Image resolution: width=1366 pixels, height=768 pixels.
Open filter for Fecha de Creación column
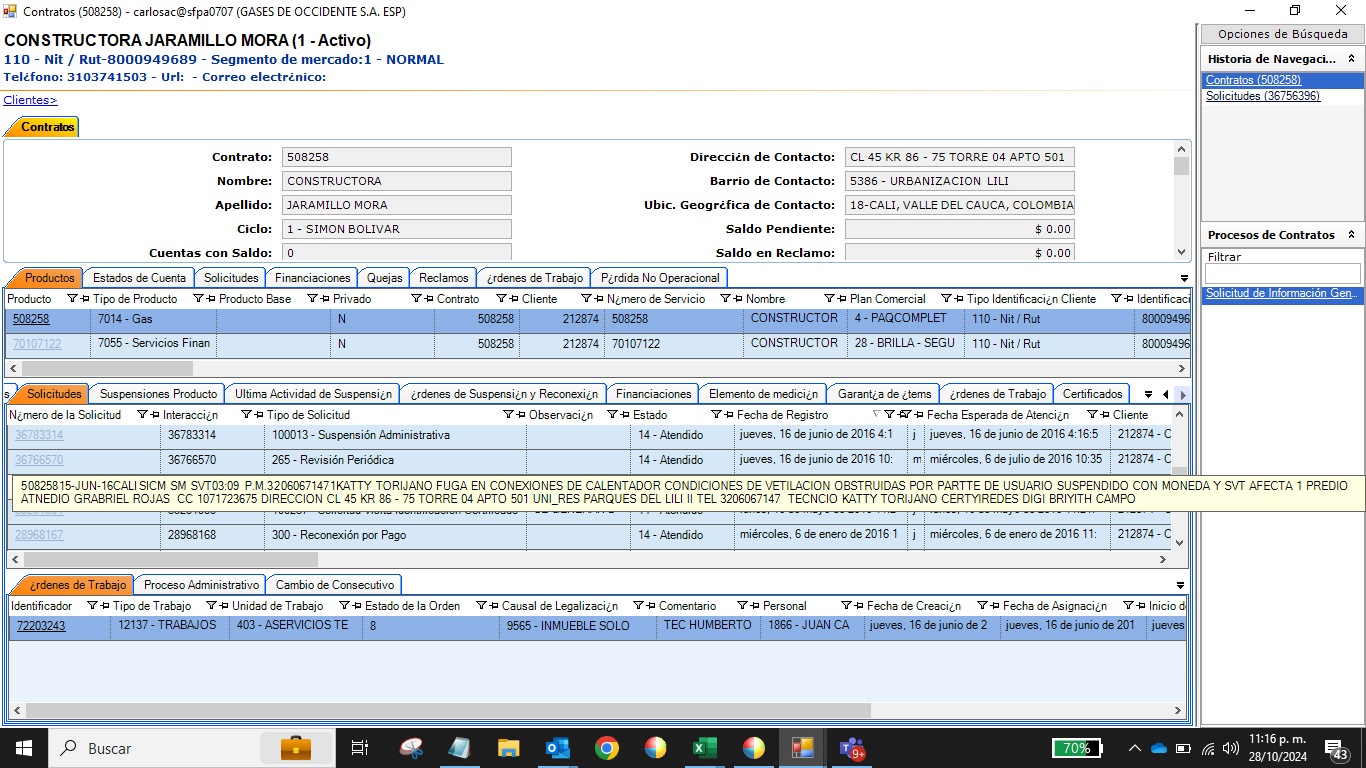[981, 606]
